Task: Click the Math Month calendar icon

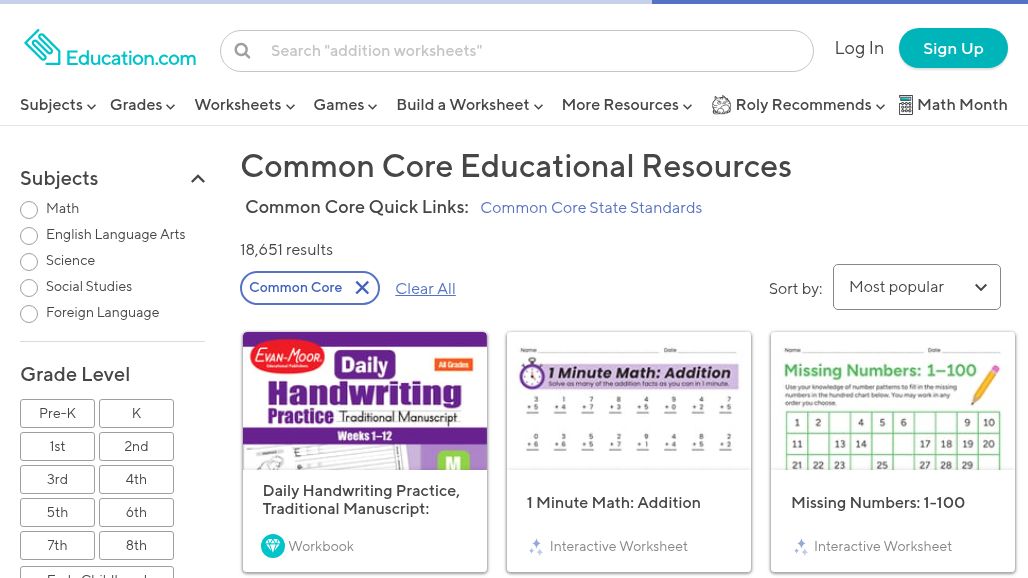Action: (x=906, y=104)
